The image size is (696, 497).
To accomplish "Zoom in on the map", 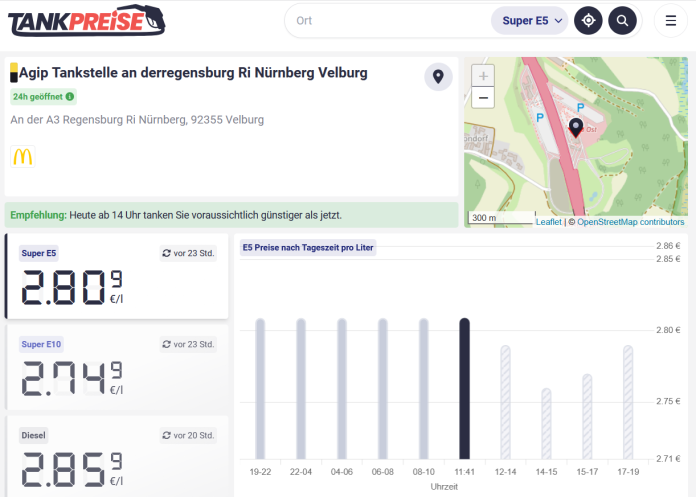I will pyautogui.click(x=483, y=76).
